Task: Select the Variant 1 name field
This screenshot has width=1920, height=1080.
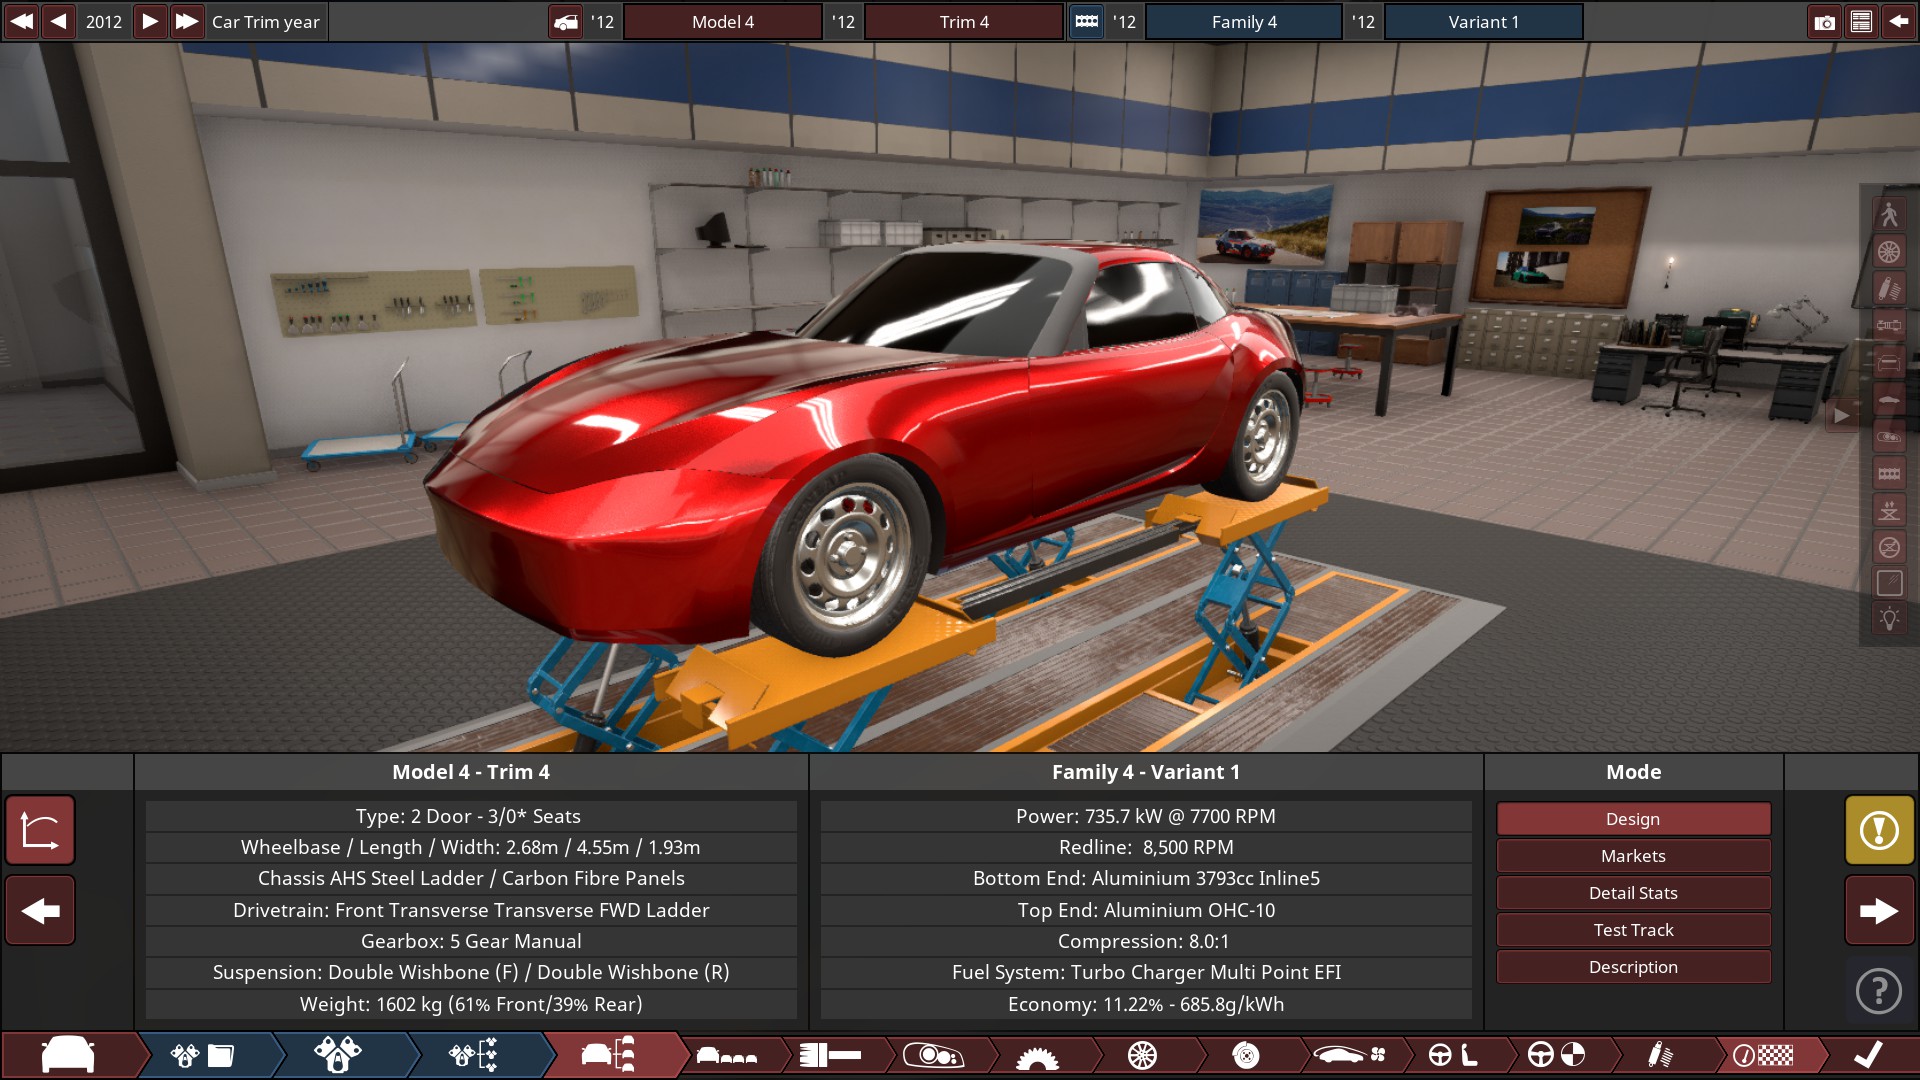Action: tap(1484, 22)
